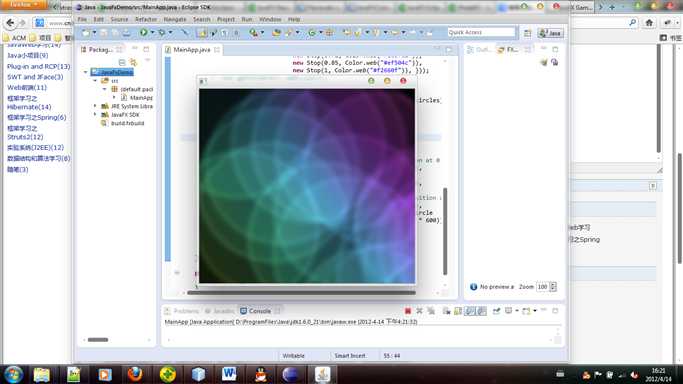This screenshot has width=683, height=384.
Task: Open the Run menu
Action: 247,19
